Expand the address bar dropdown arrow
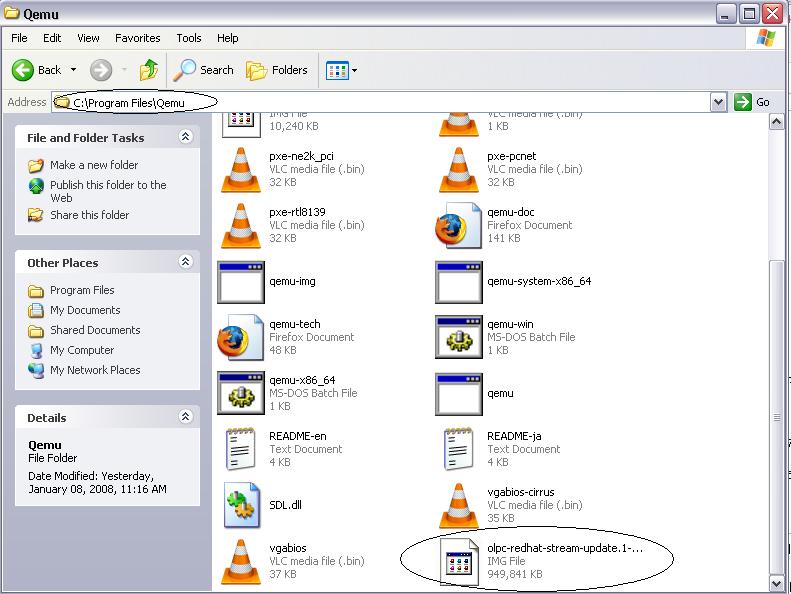This screenshot has width=791, height=594. click(x=718, y=102)
